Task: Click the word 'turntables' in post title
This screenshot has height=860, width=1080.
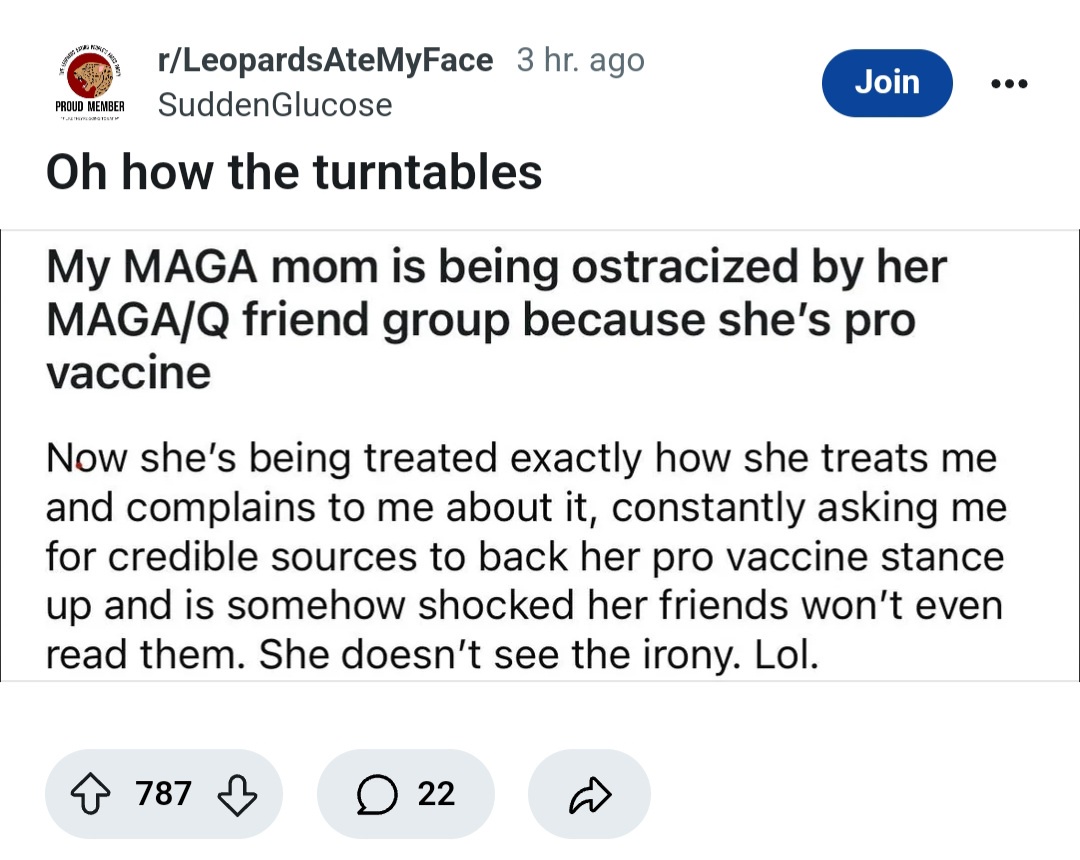Action: 428,171
